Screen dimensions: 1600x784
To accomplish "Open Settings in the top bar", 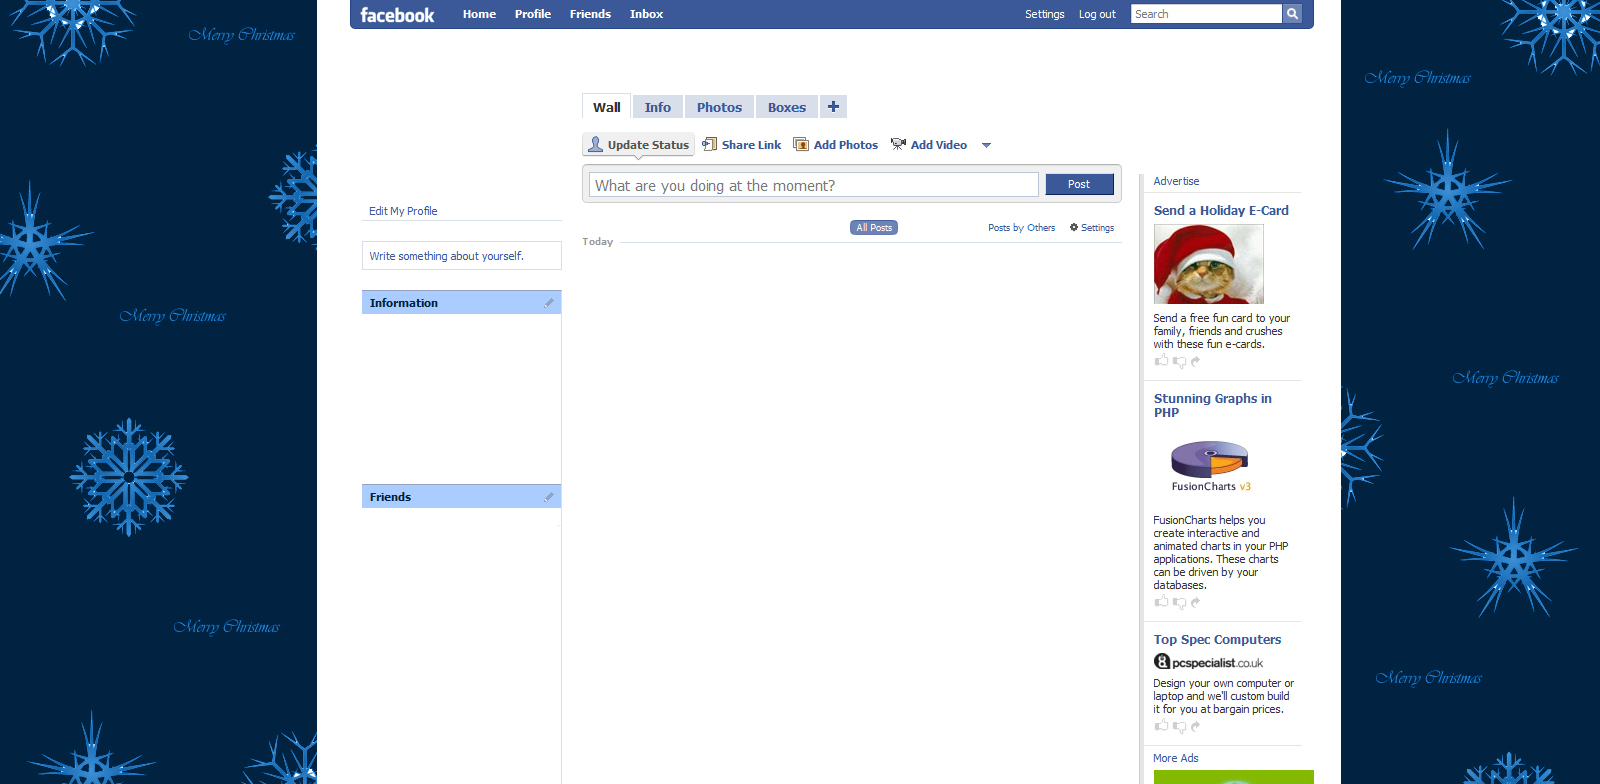I will [x=1044, y=14].
